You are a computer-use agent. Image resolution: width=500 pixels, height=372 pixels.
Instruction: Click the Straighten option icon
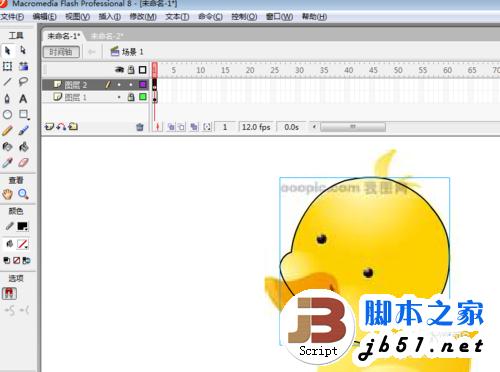(24, 311)
